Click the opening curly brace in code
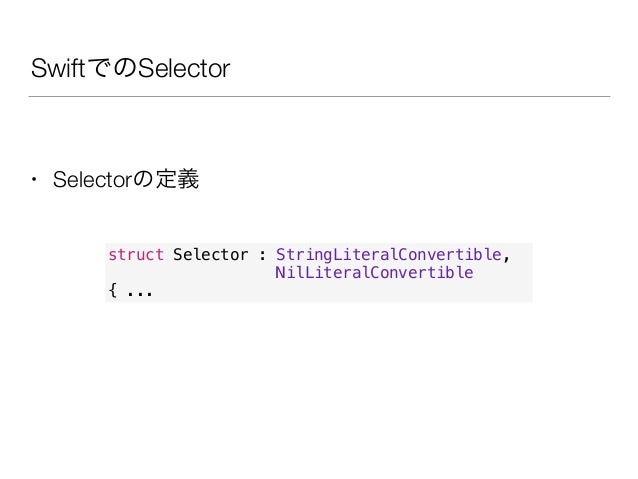 (113, 291)
